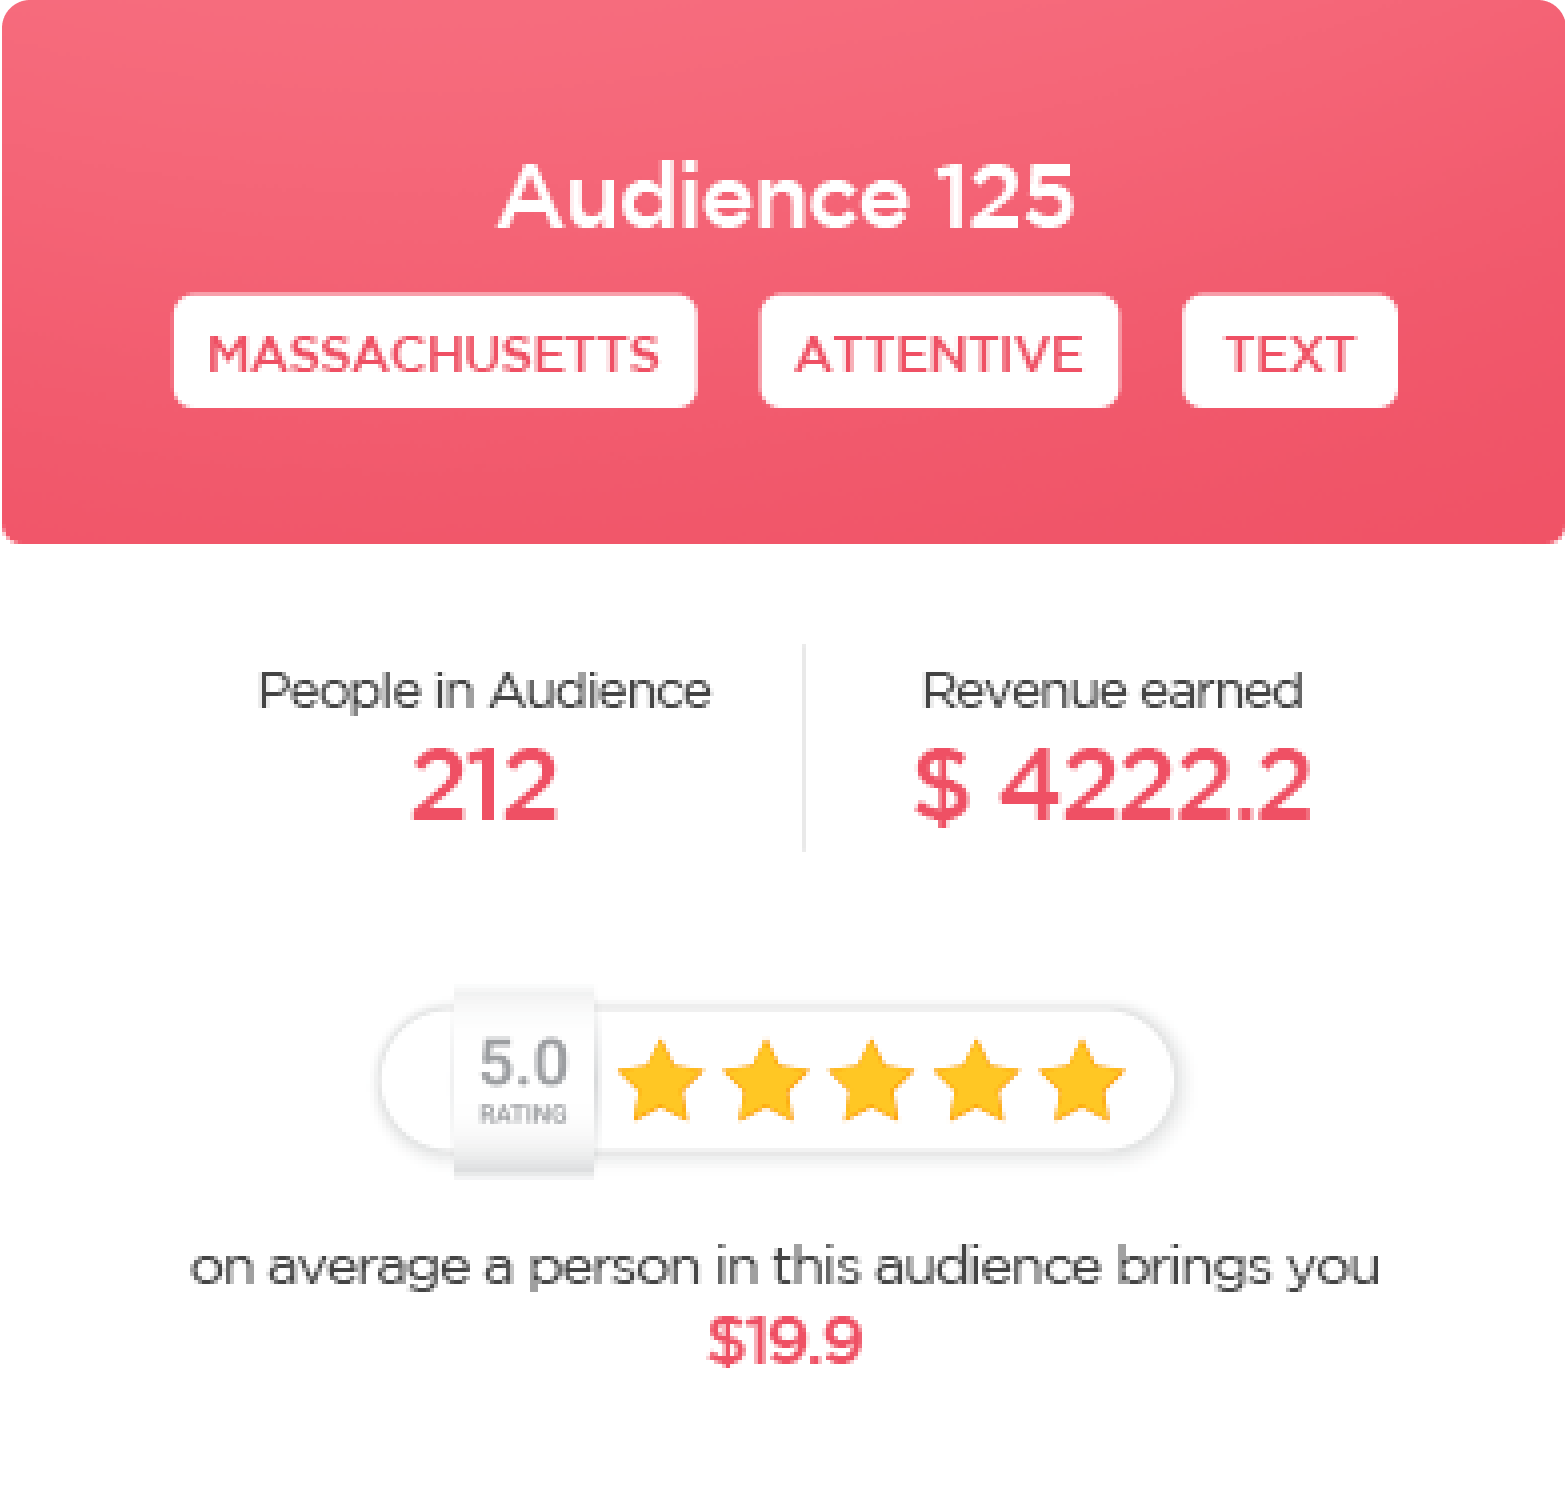Screen dimensions: 1565x1496
Task: Click the People in Audience label
Action: click(x=484, y=690)
